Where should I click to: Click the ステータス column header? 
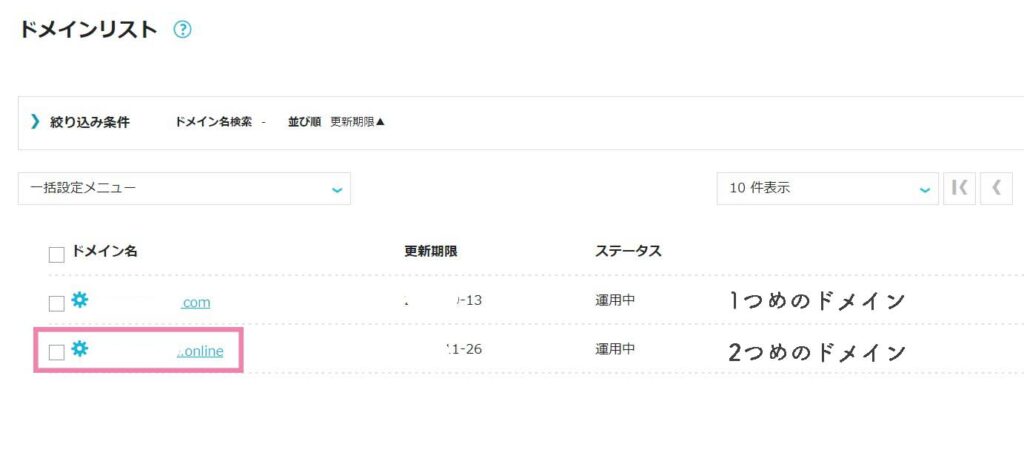628,251
